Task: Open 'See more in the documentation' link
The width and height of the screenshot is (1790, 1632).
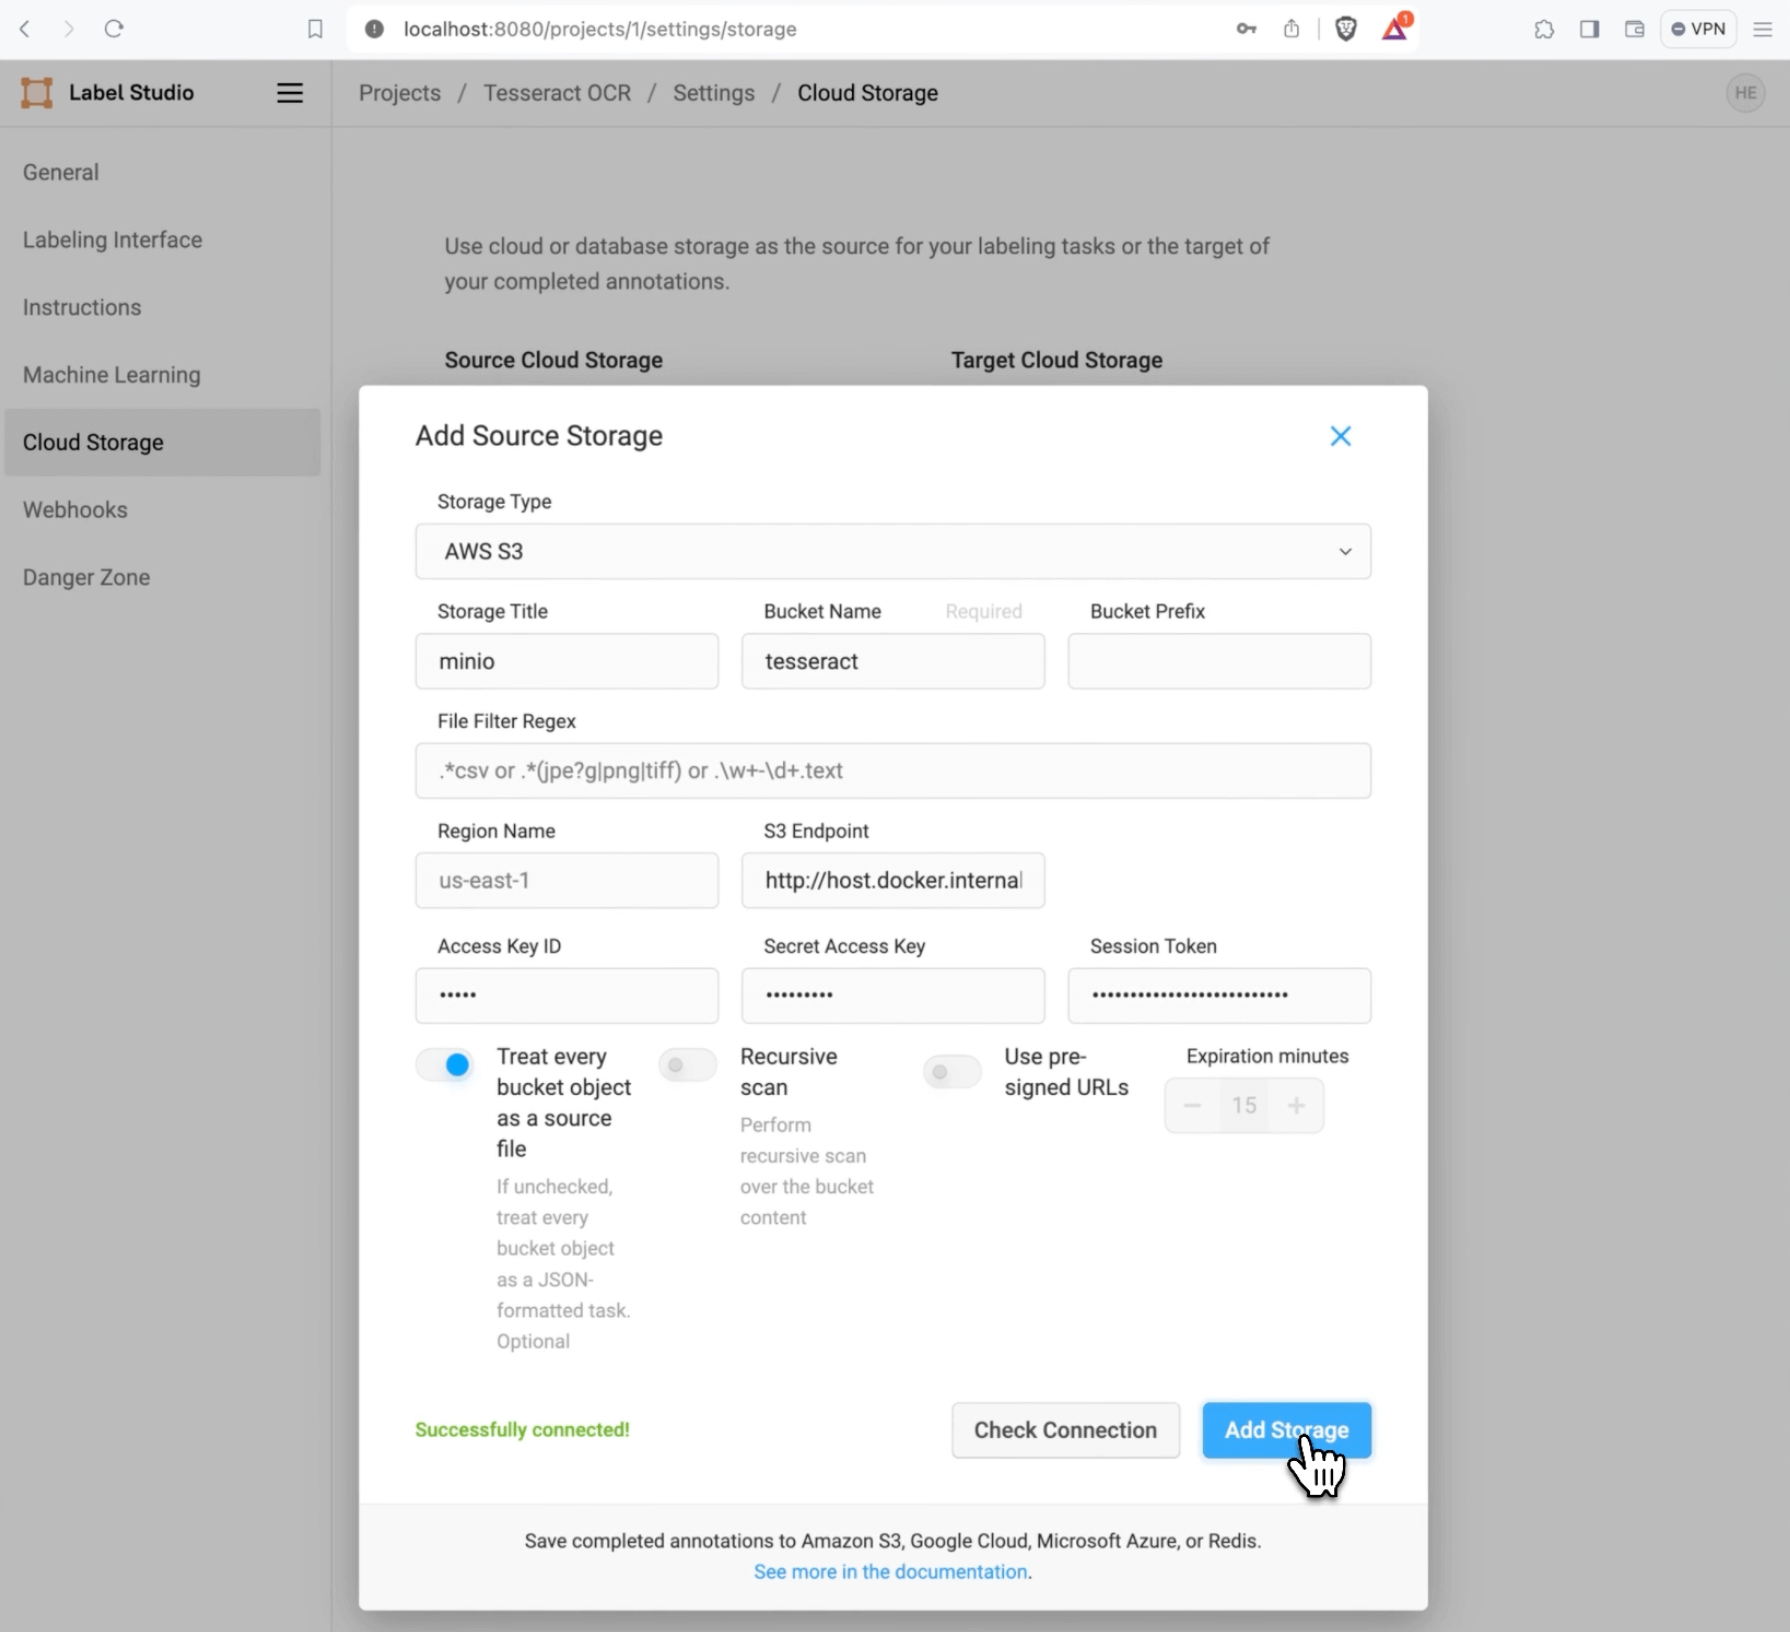Action: tap(890, 1571)
